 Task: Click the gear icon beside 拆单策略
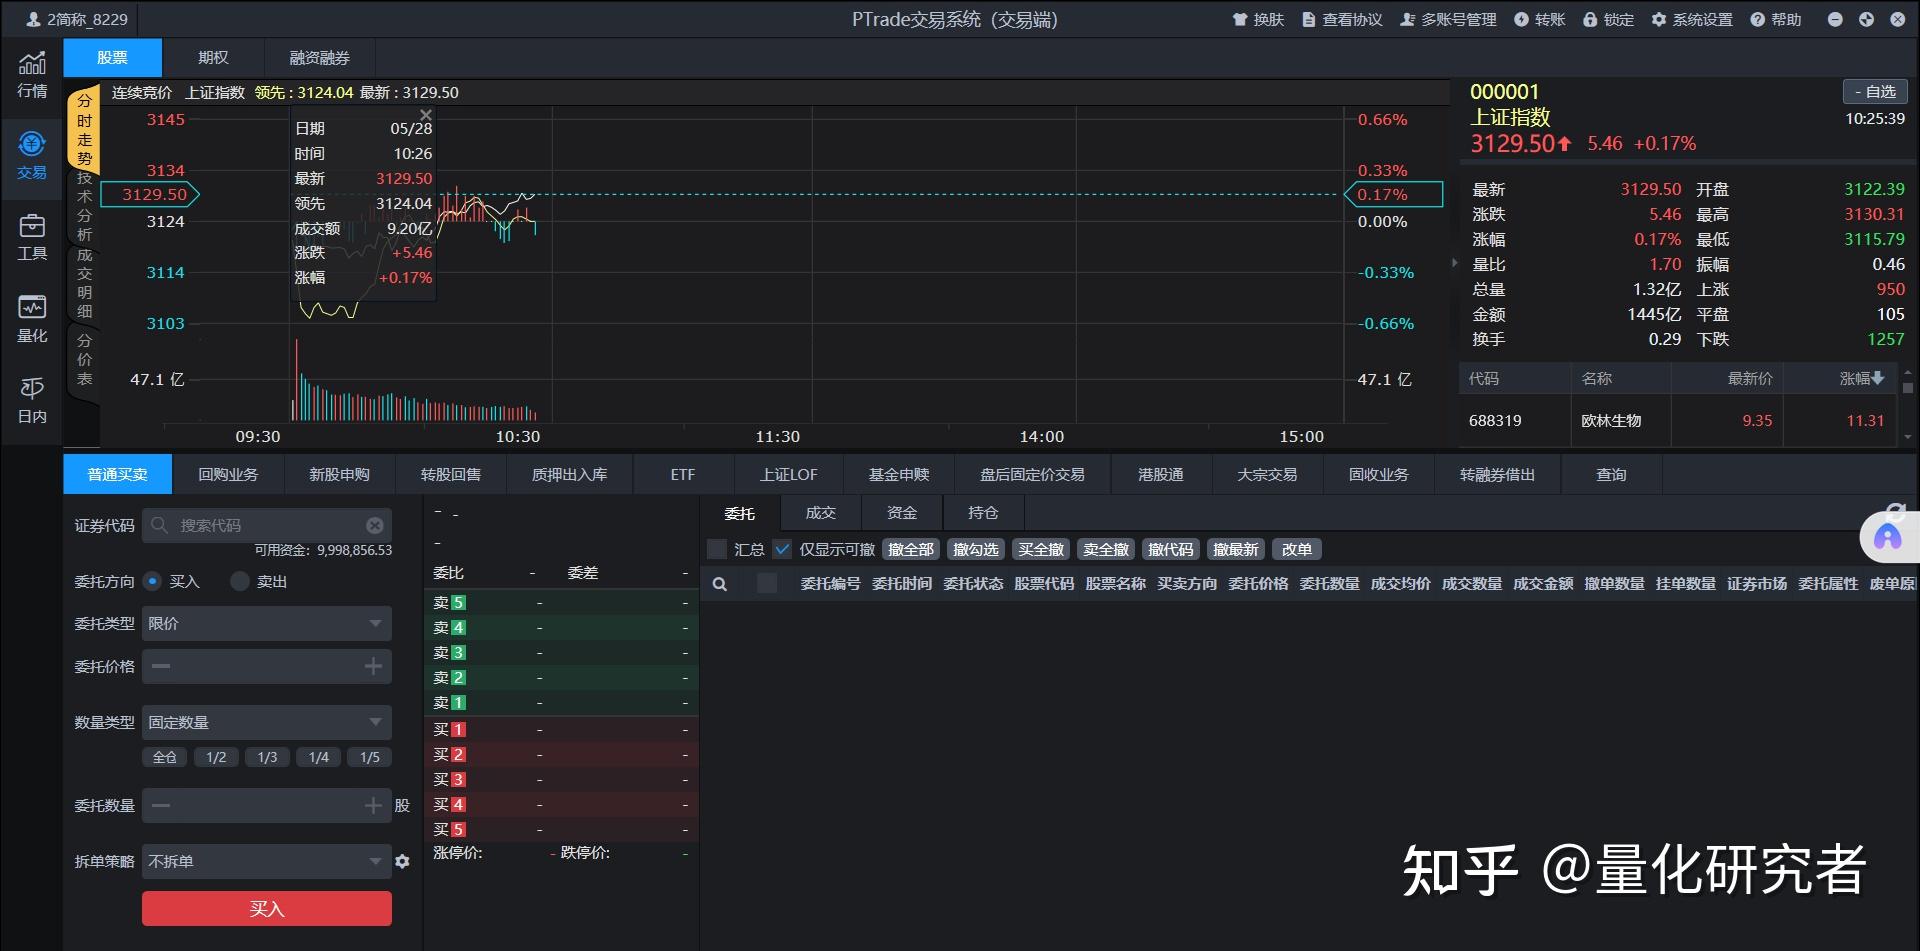pyautogui.click(x=402, y=861)
